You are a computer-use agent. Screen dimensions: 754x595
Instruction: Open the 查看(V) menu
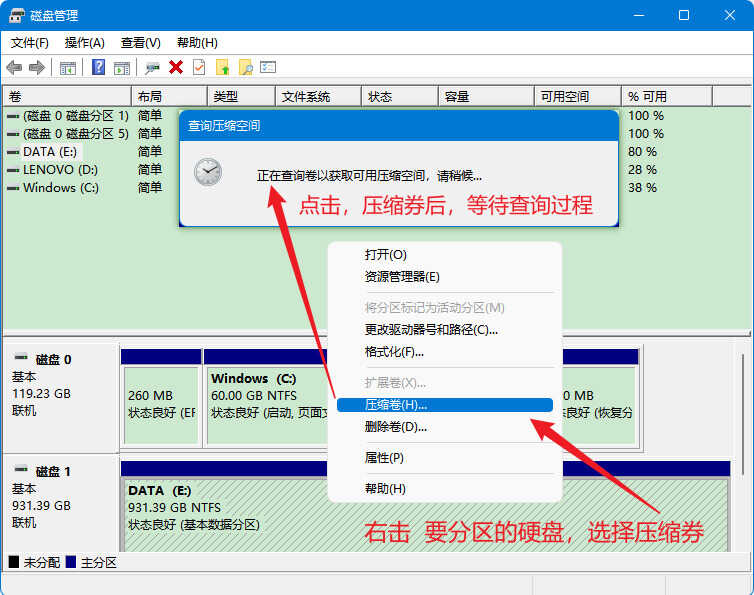140,43
